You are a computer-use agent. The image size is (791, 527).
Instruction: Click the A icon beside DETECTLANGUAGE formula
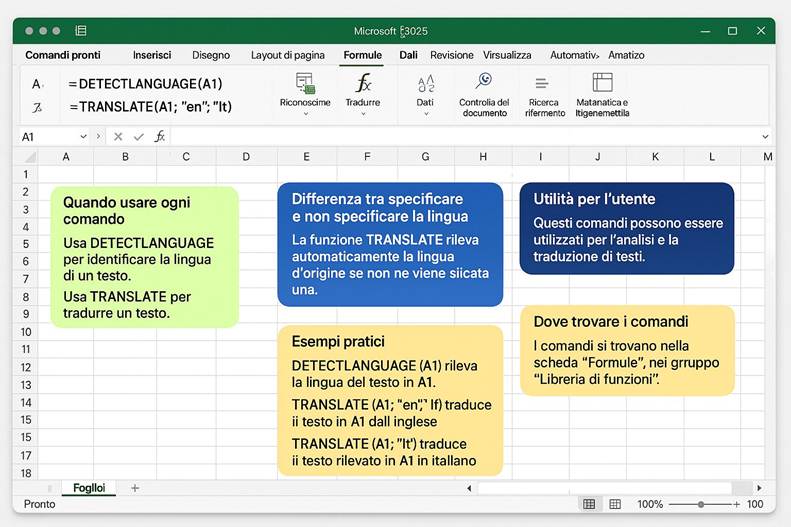[x=37, y=84]
